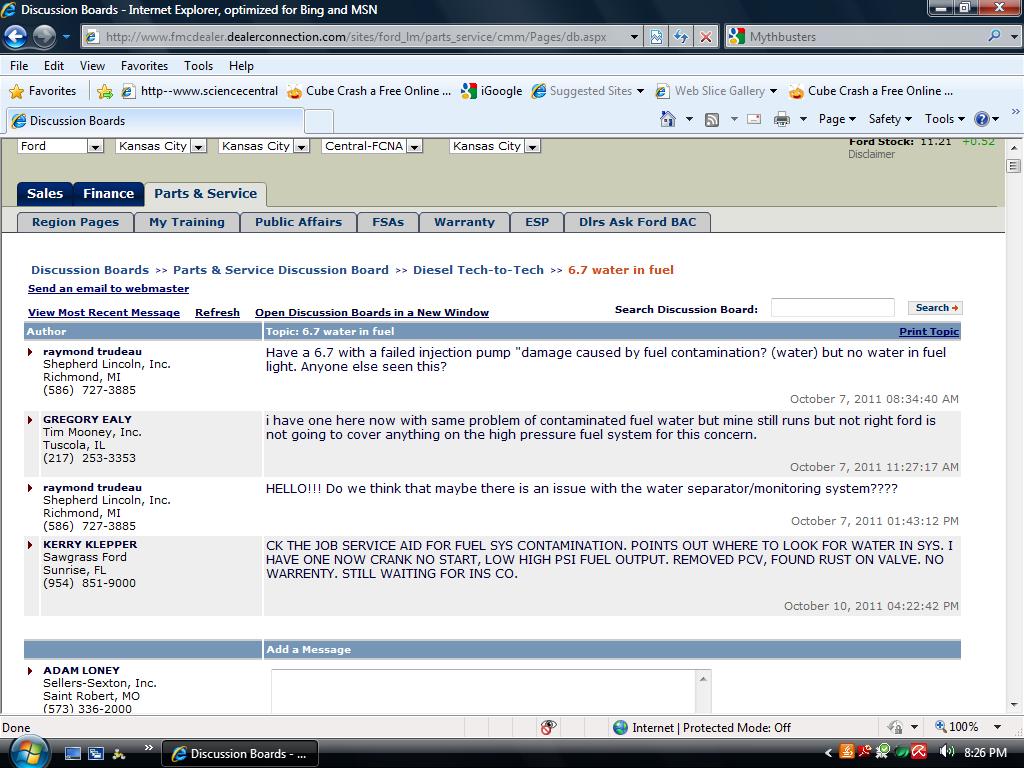Open the Page dropdown menu
Screen dimensions: 1024x768
837,119
